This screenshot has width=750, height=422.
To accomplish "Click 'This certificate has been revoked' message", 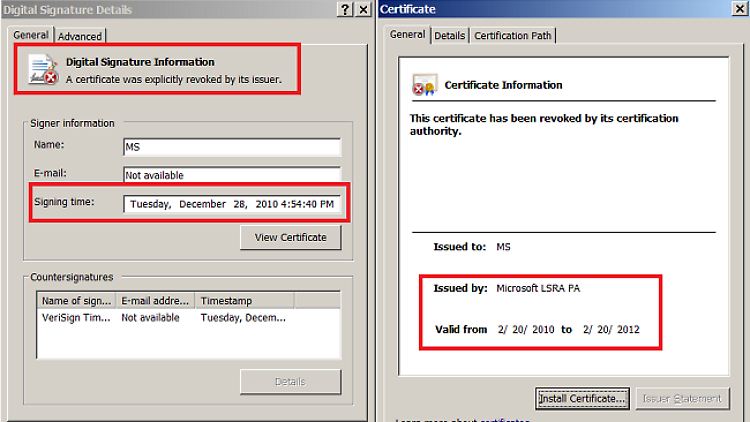I will [544, 124].
